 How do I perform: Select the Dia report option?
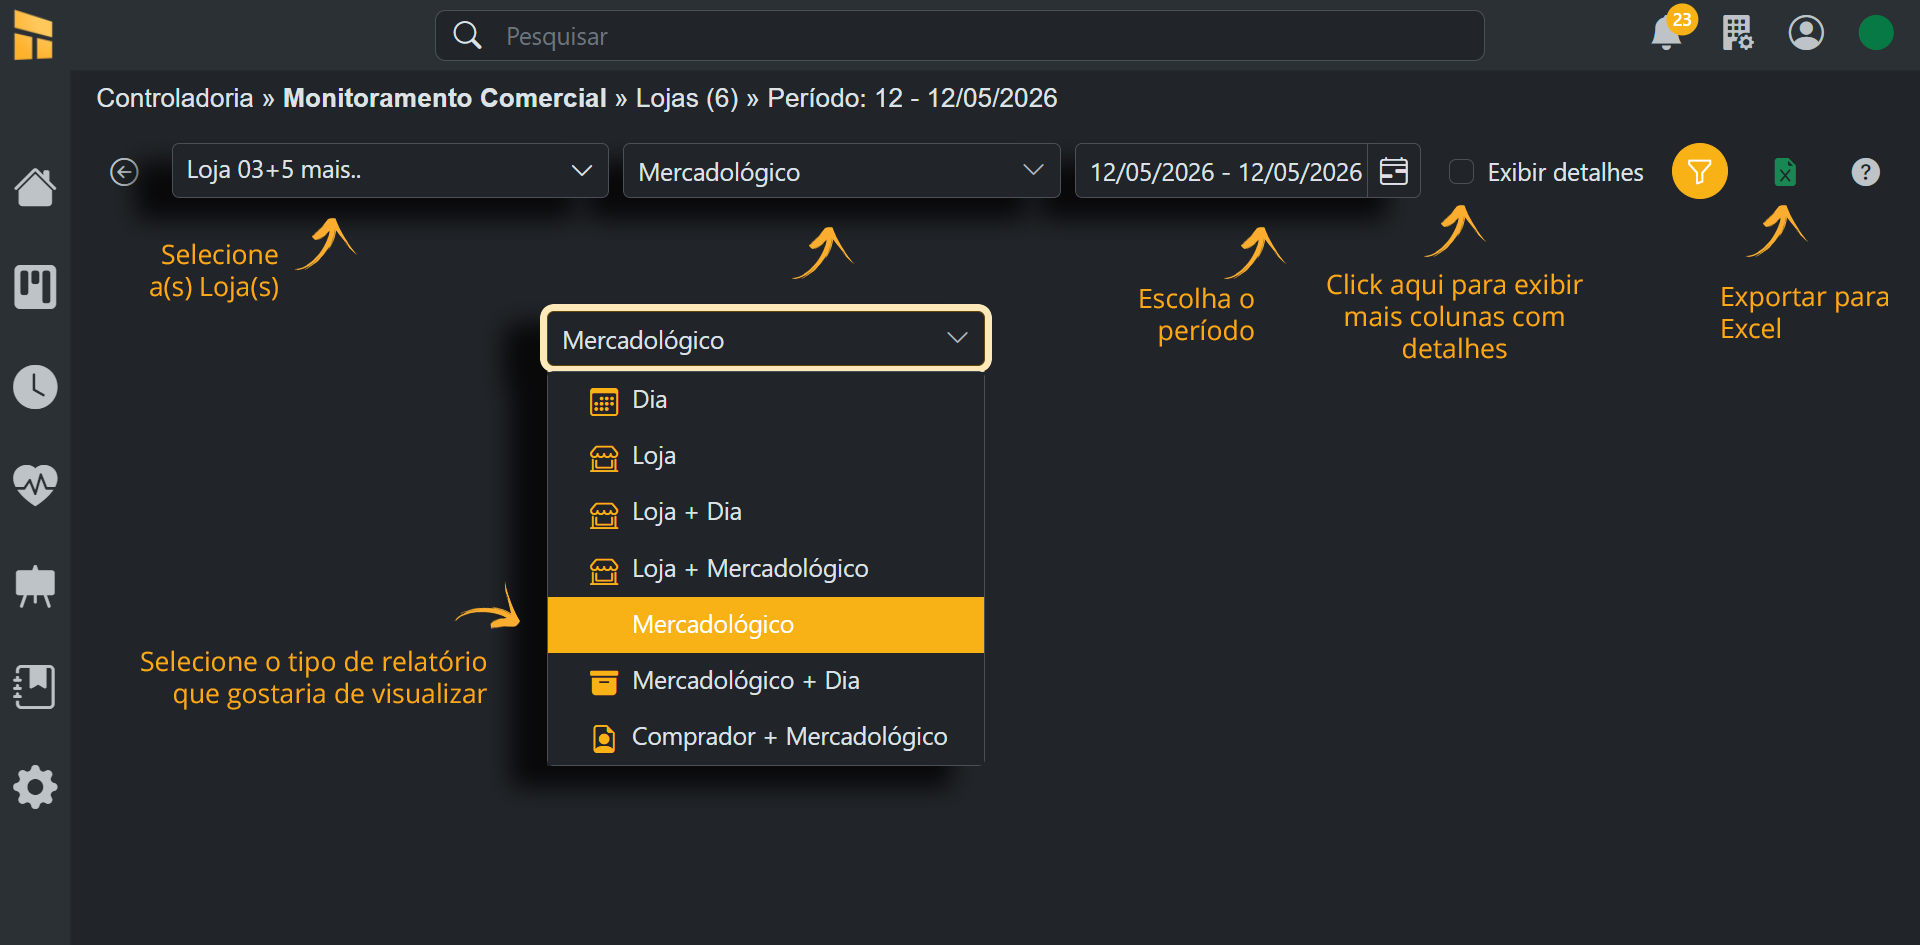point(766,400)
